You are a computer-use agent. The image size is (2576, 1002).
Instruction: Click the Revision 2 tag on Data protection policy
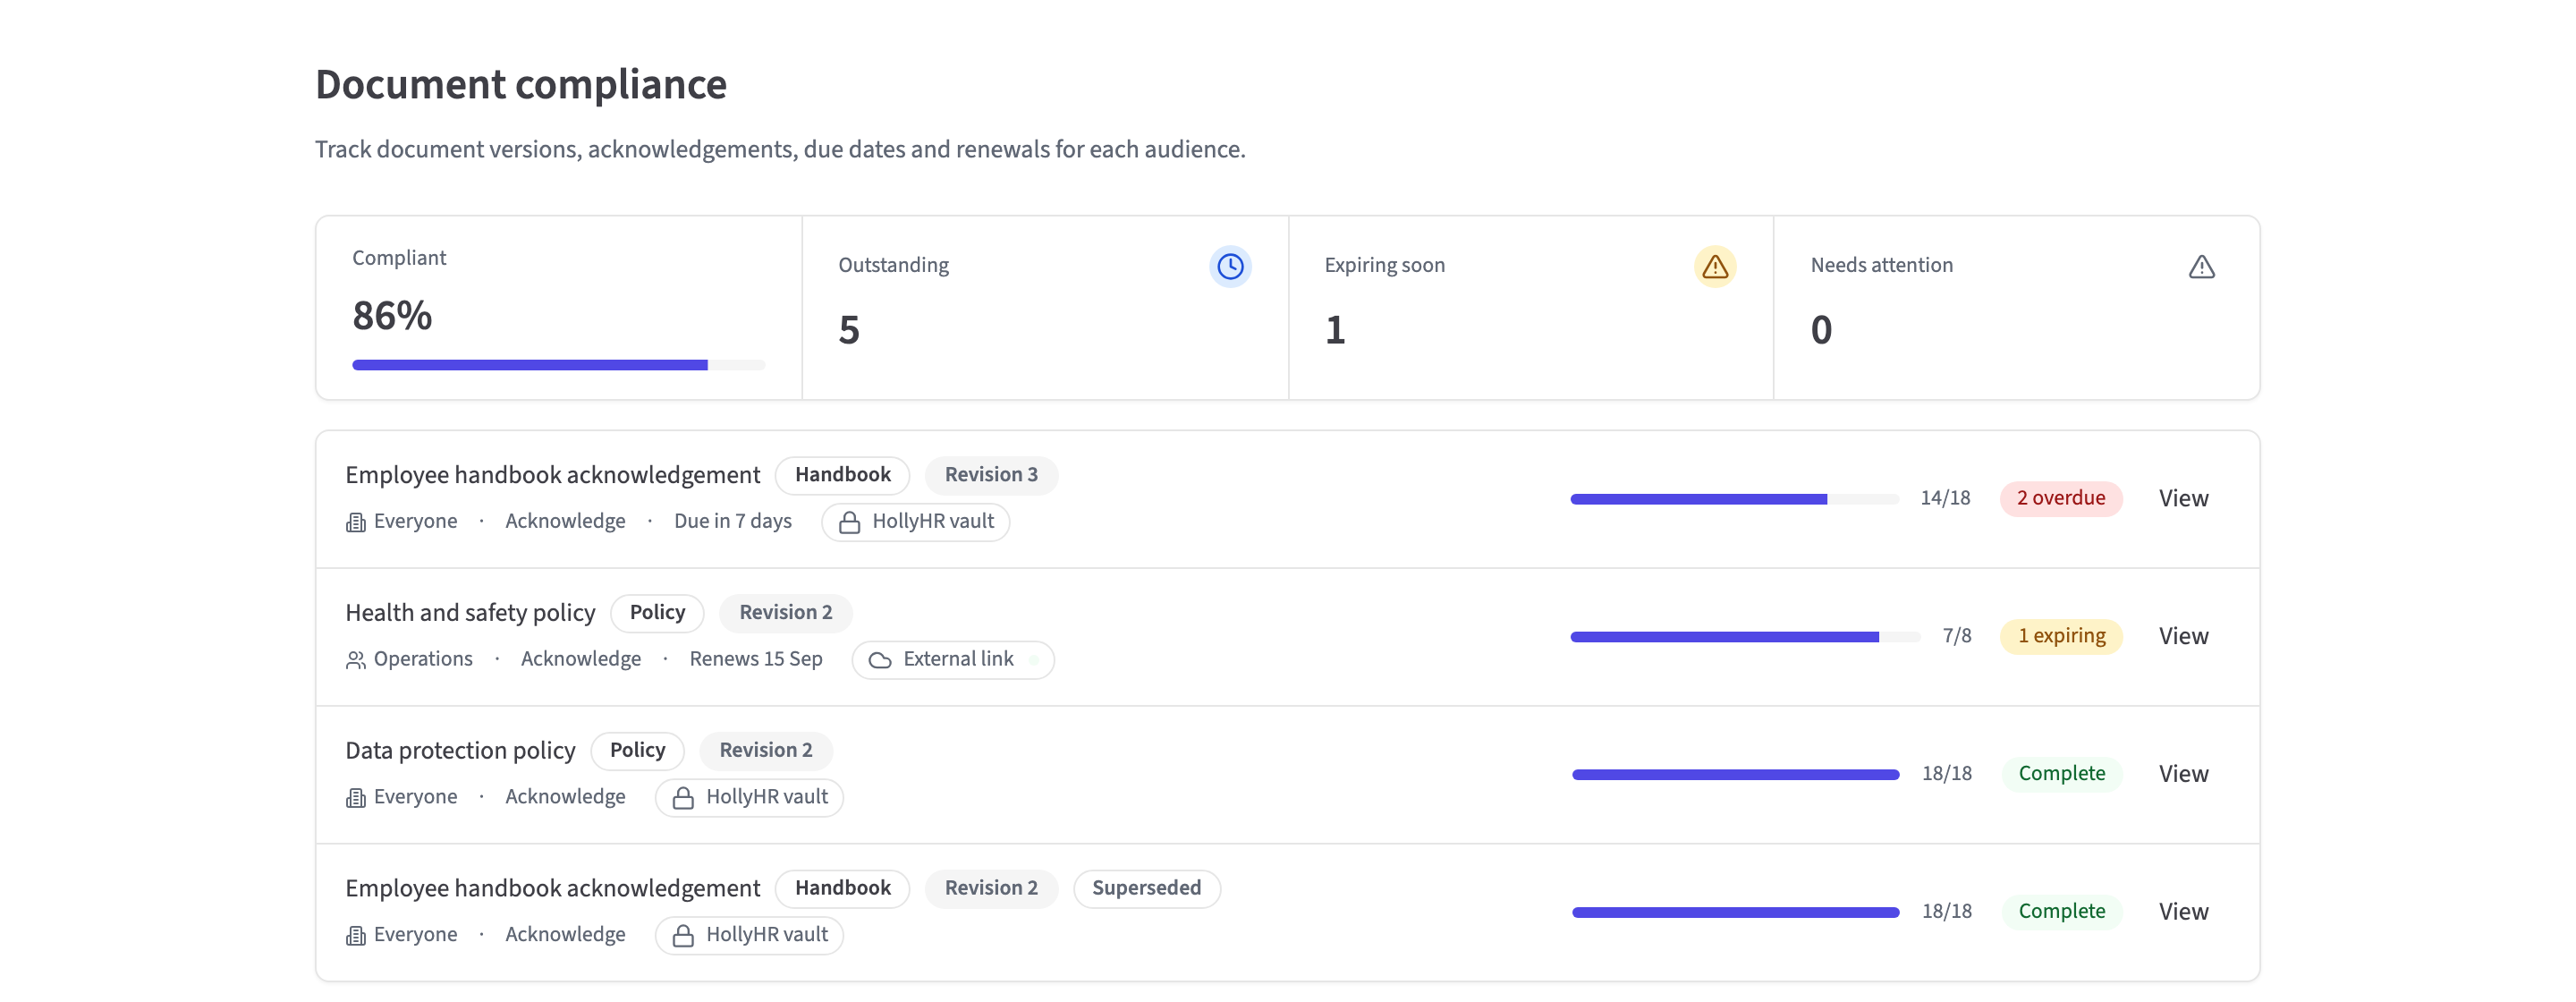click(765, 751)
